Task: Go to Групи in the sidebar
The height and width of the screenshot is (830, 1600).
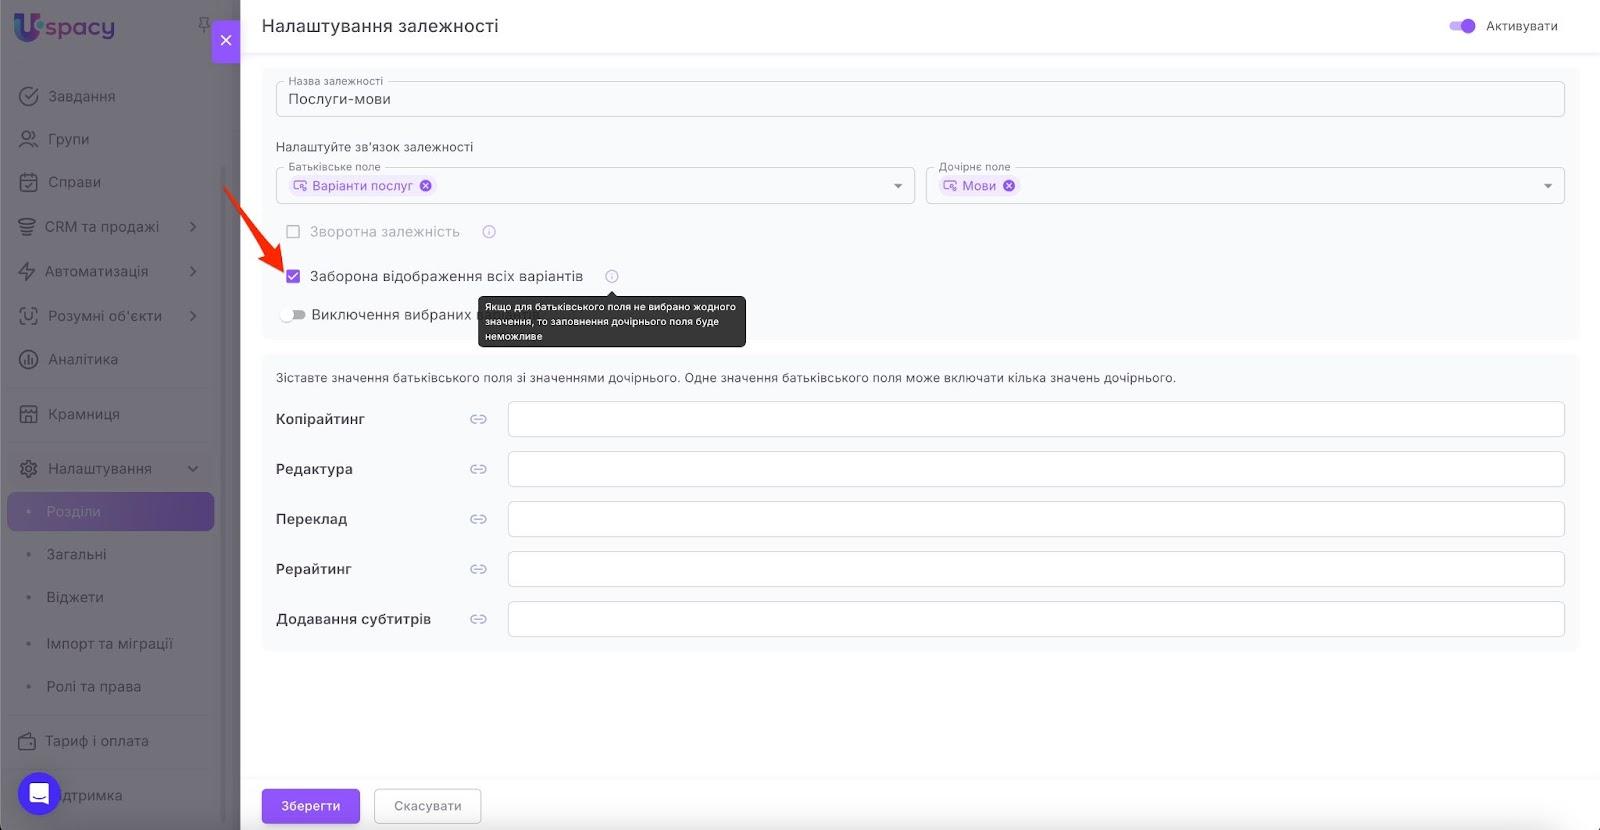Action: pyautogui.click(x=69, y=139)
